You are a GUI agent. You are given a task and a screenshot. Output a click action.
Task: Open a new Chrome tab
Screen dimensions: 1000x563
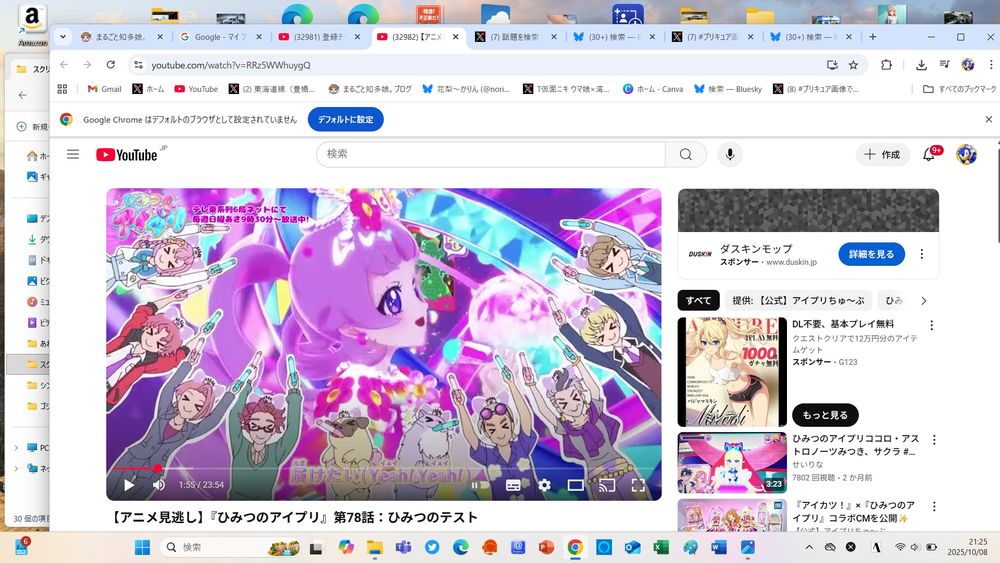click(x=872, y=37)
